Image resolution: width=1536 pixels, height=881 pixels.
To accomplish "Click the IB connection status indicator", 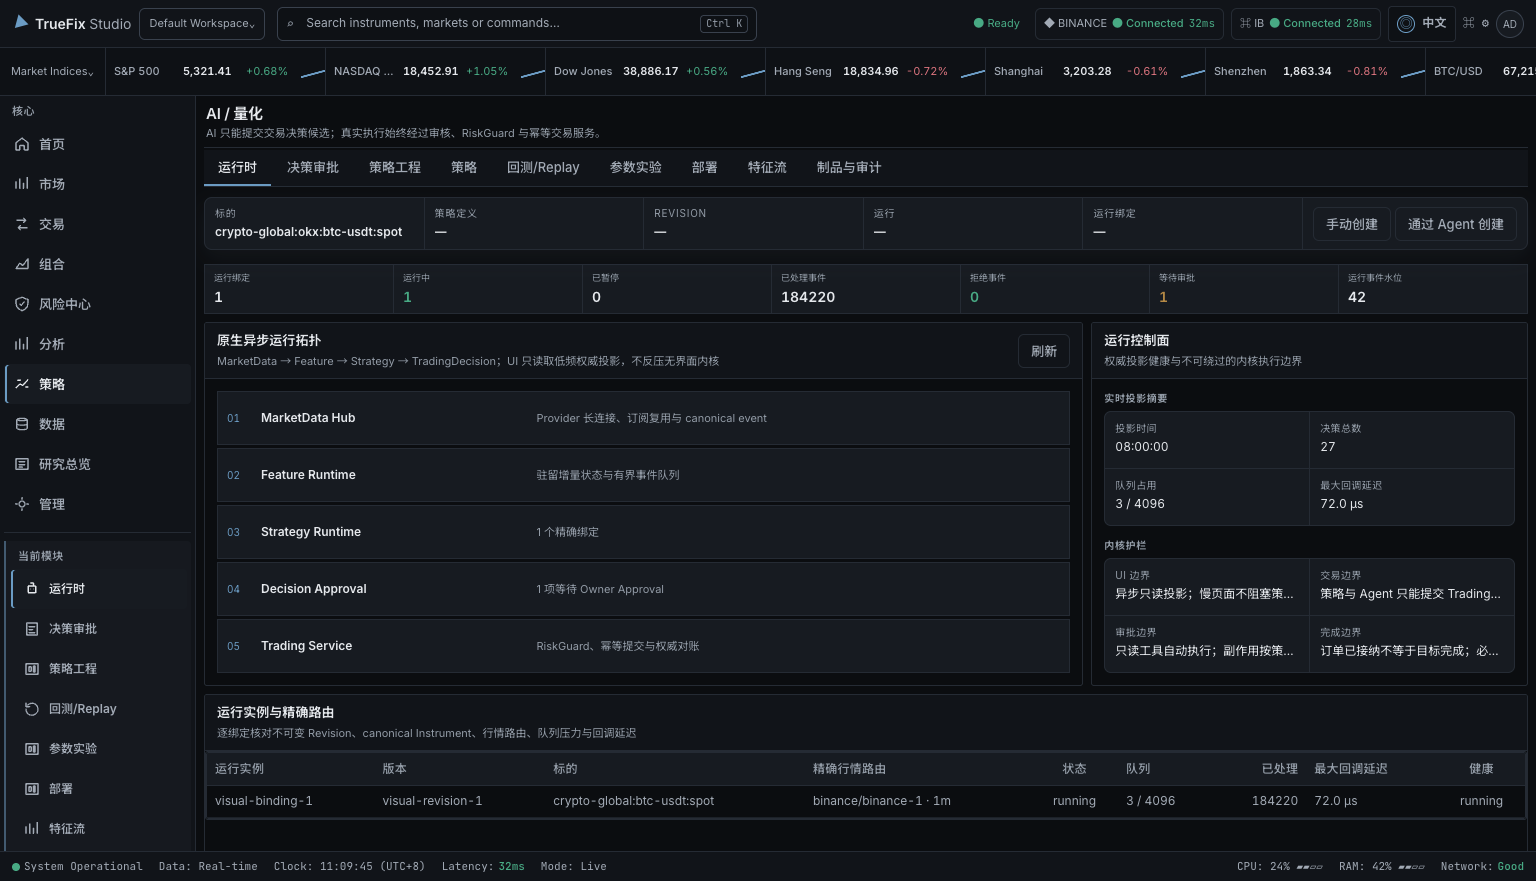I will [1305, 23].
